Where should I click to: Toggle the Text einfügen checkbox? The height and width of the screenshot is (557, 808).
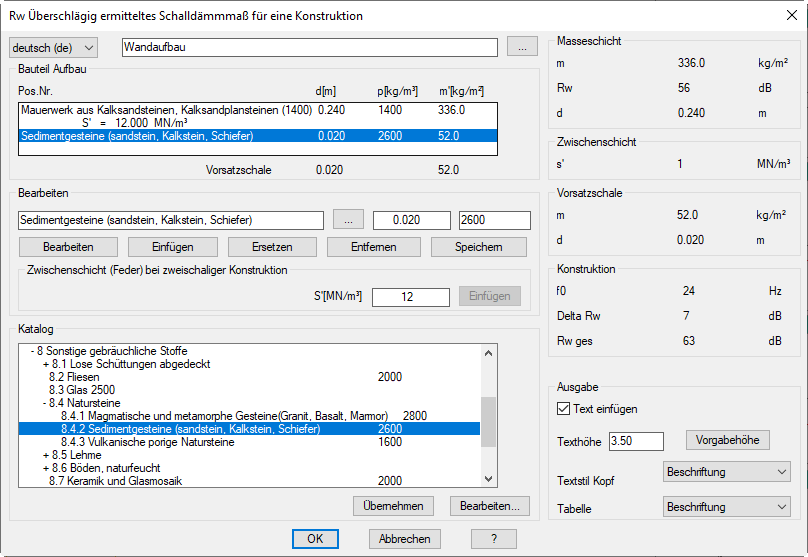[x=563, y=409]
